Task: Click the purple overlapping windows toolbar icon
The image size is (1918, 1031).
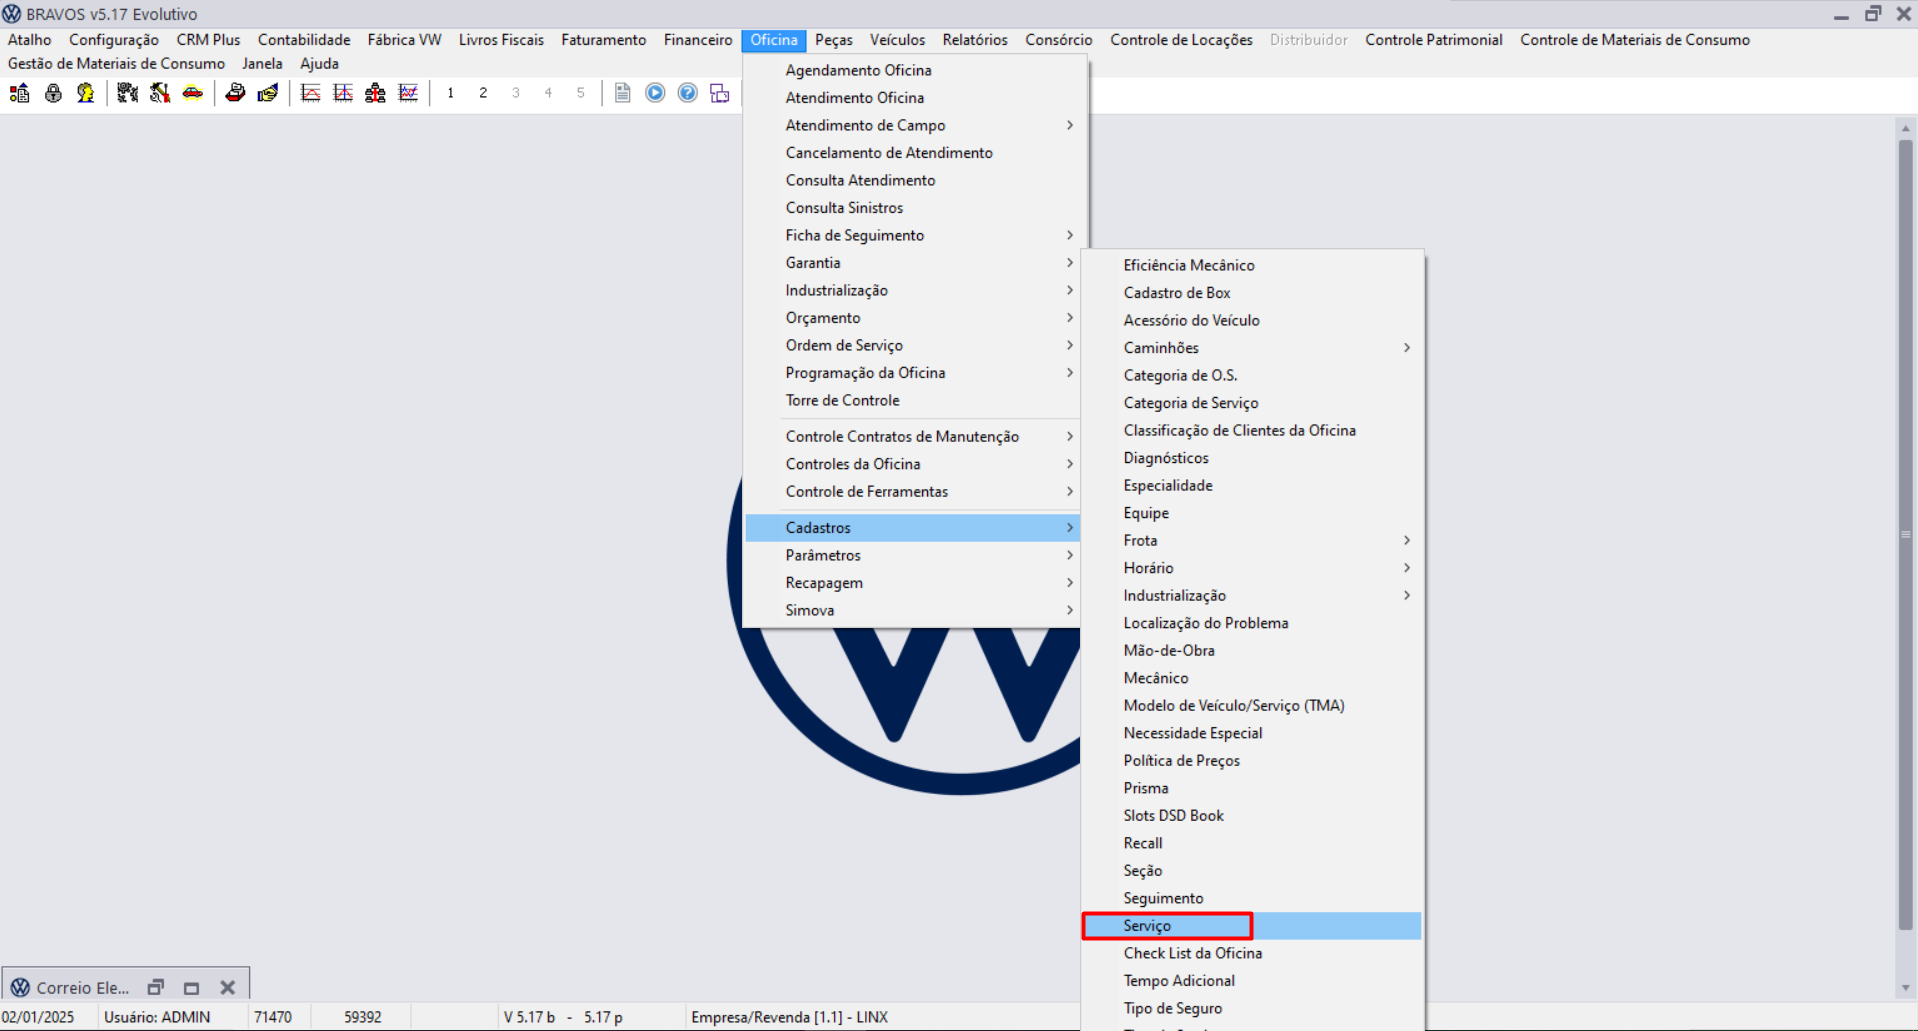Action: click(720, 93)
